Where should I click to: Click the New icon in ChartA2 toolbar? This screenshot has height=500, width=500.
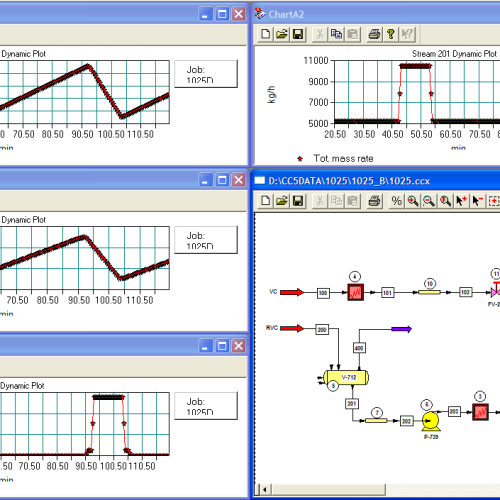(x=266, y=34)
